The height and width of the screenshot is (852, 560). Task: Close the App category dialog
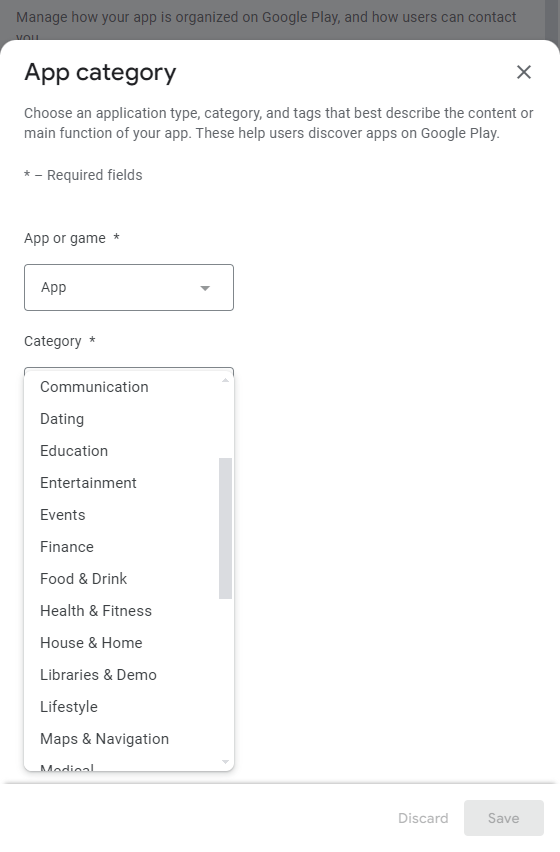click(x=524, y=72)
